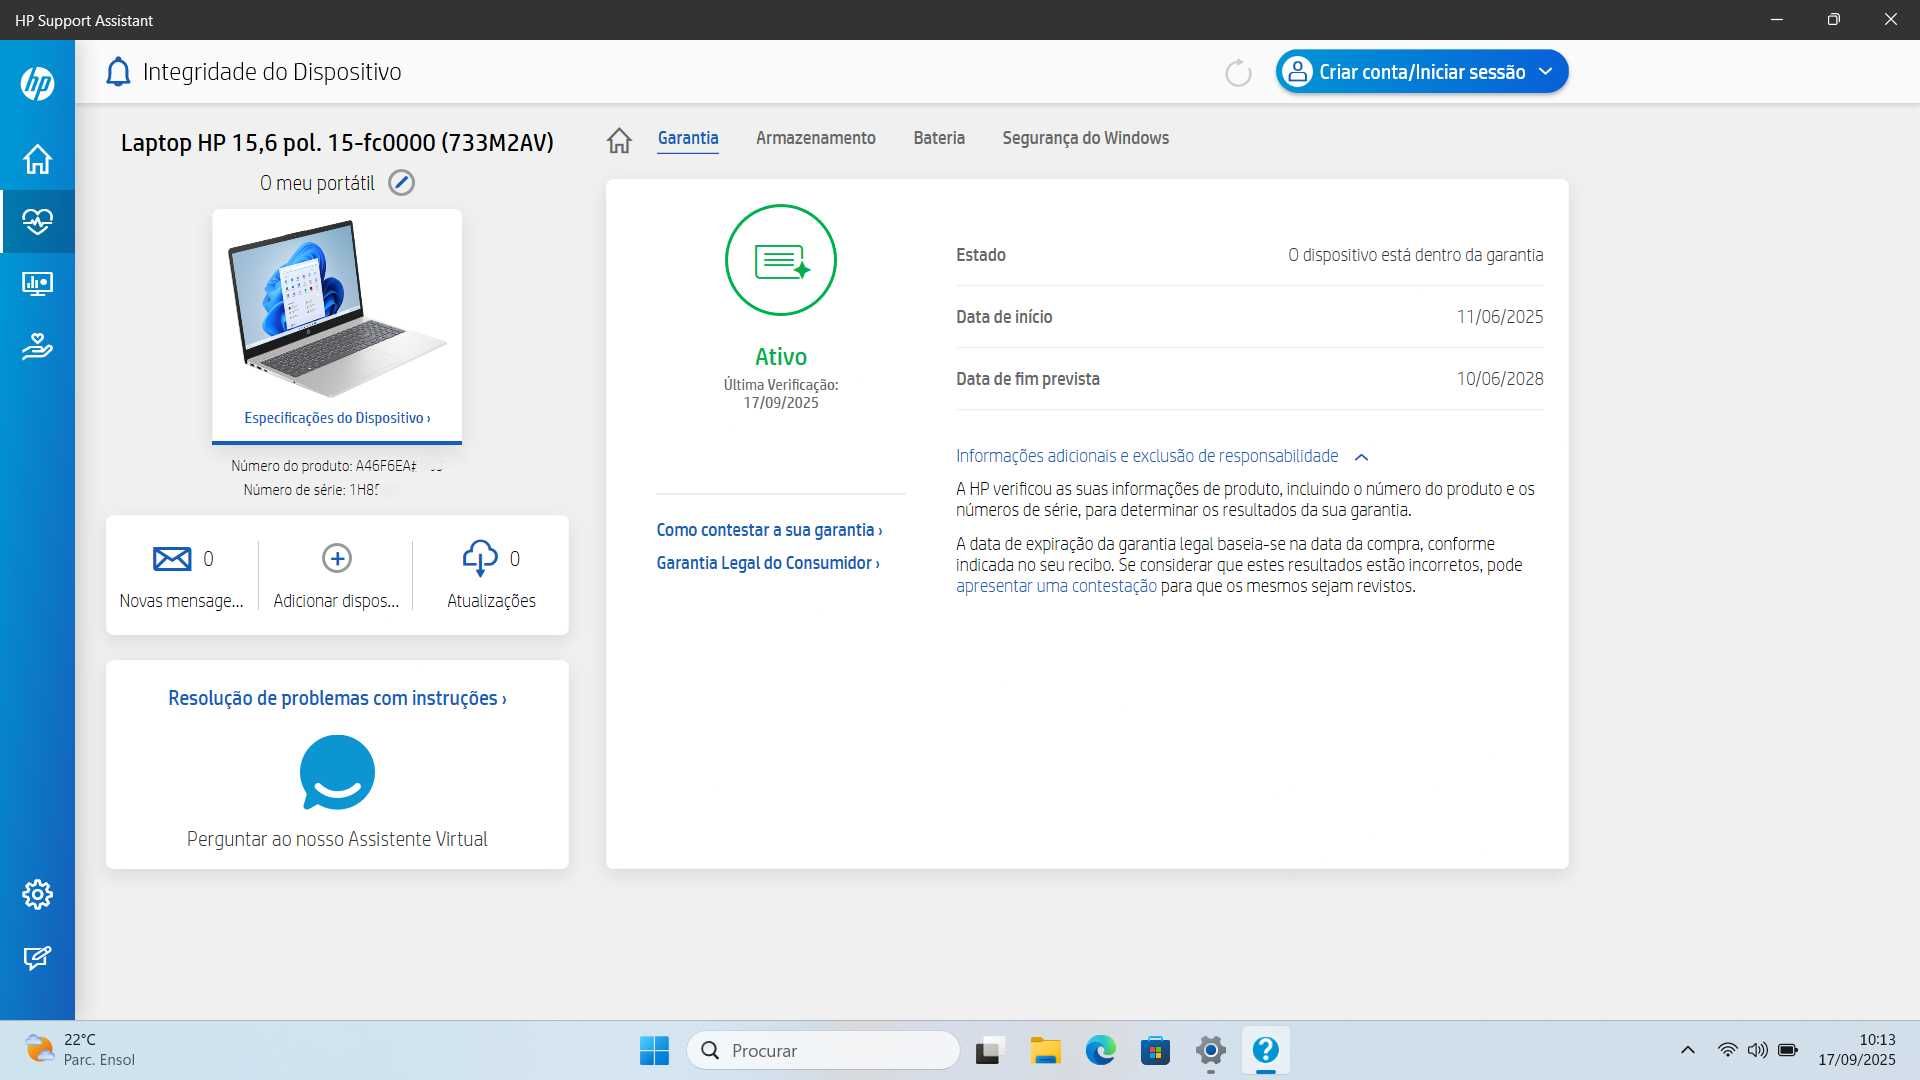This screenshot has height=1080, width=1920.
Task: Click the HP logo in sidebar
Action: (x=37, y=84)
